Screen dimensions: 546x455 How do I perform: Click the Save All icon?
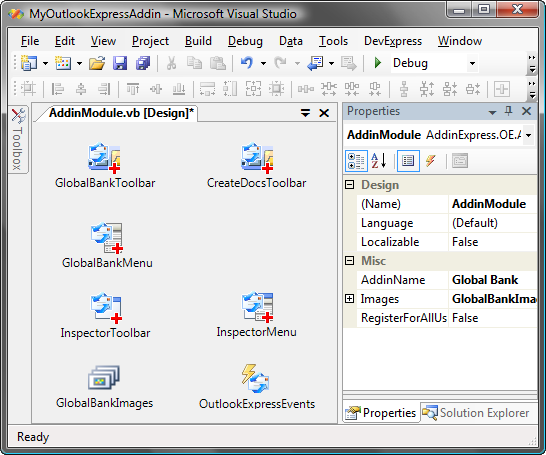pos(143,63)
